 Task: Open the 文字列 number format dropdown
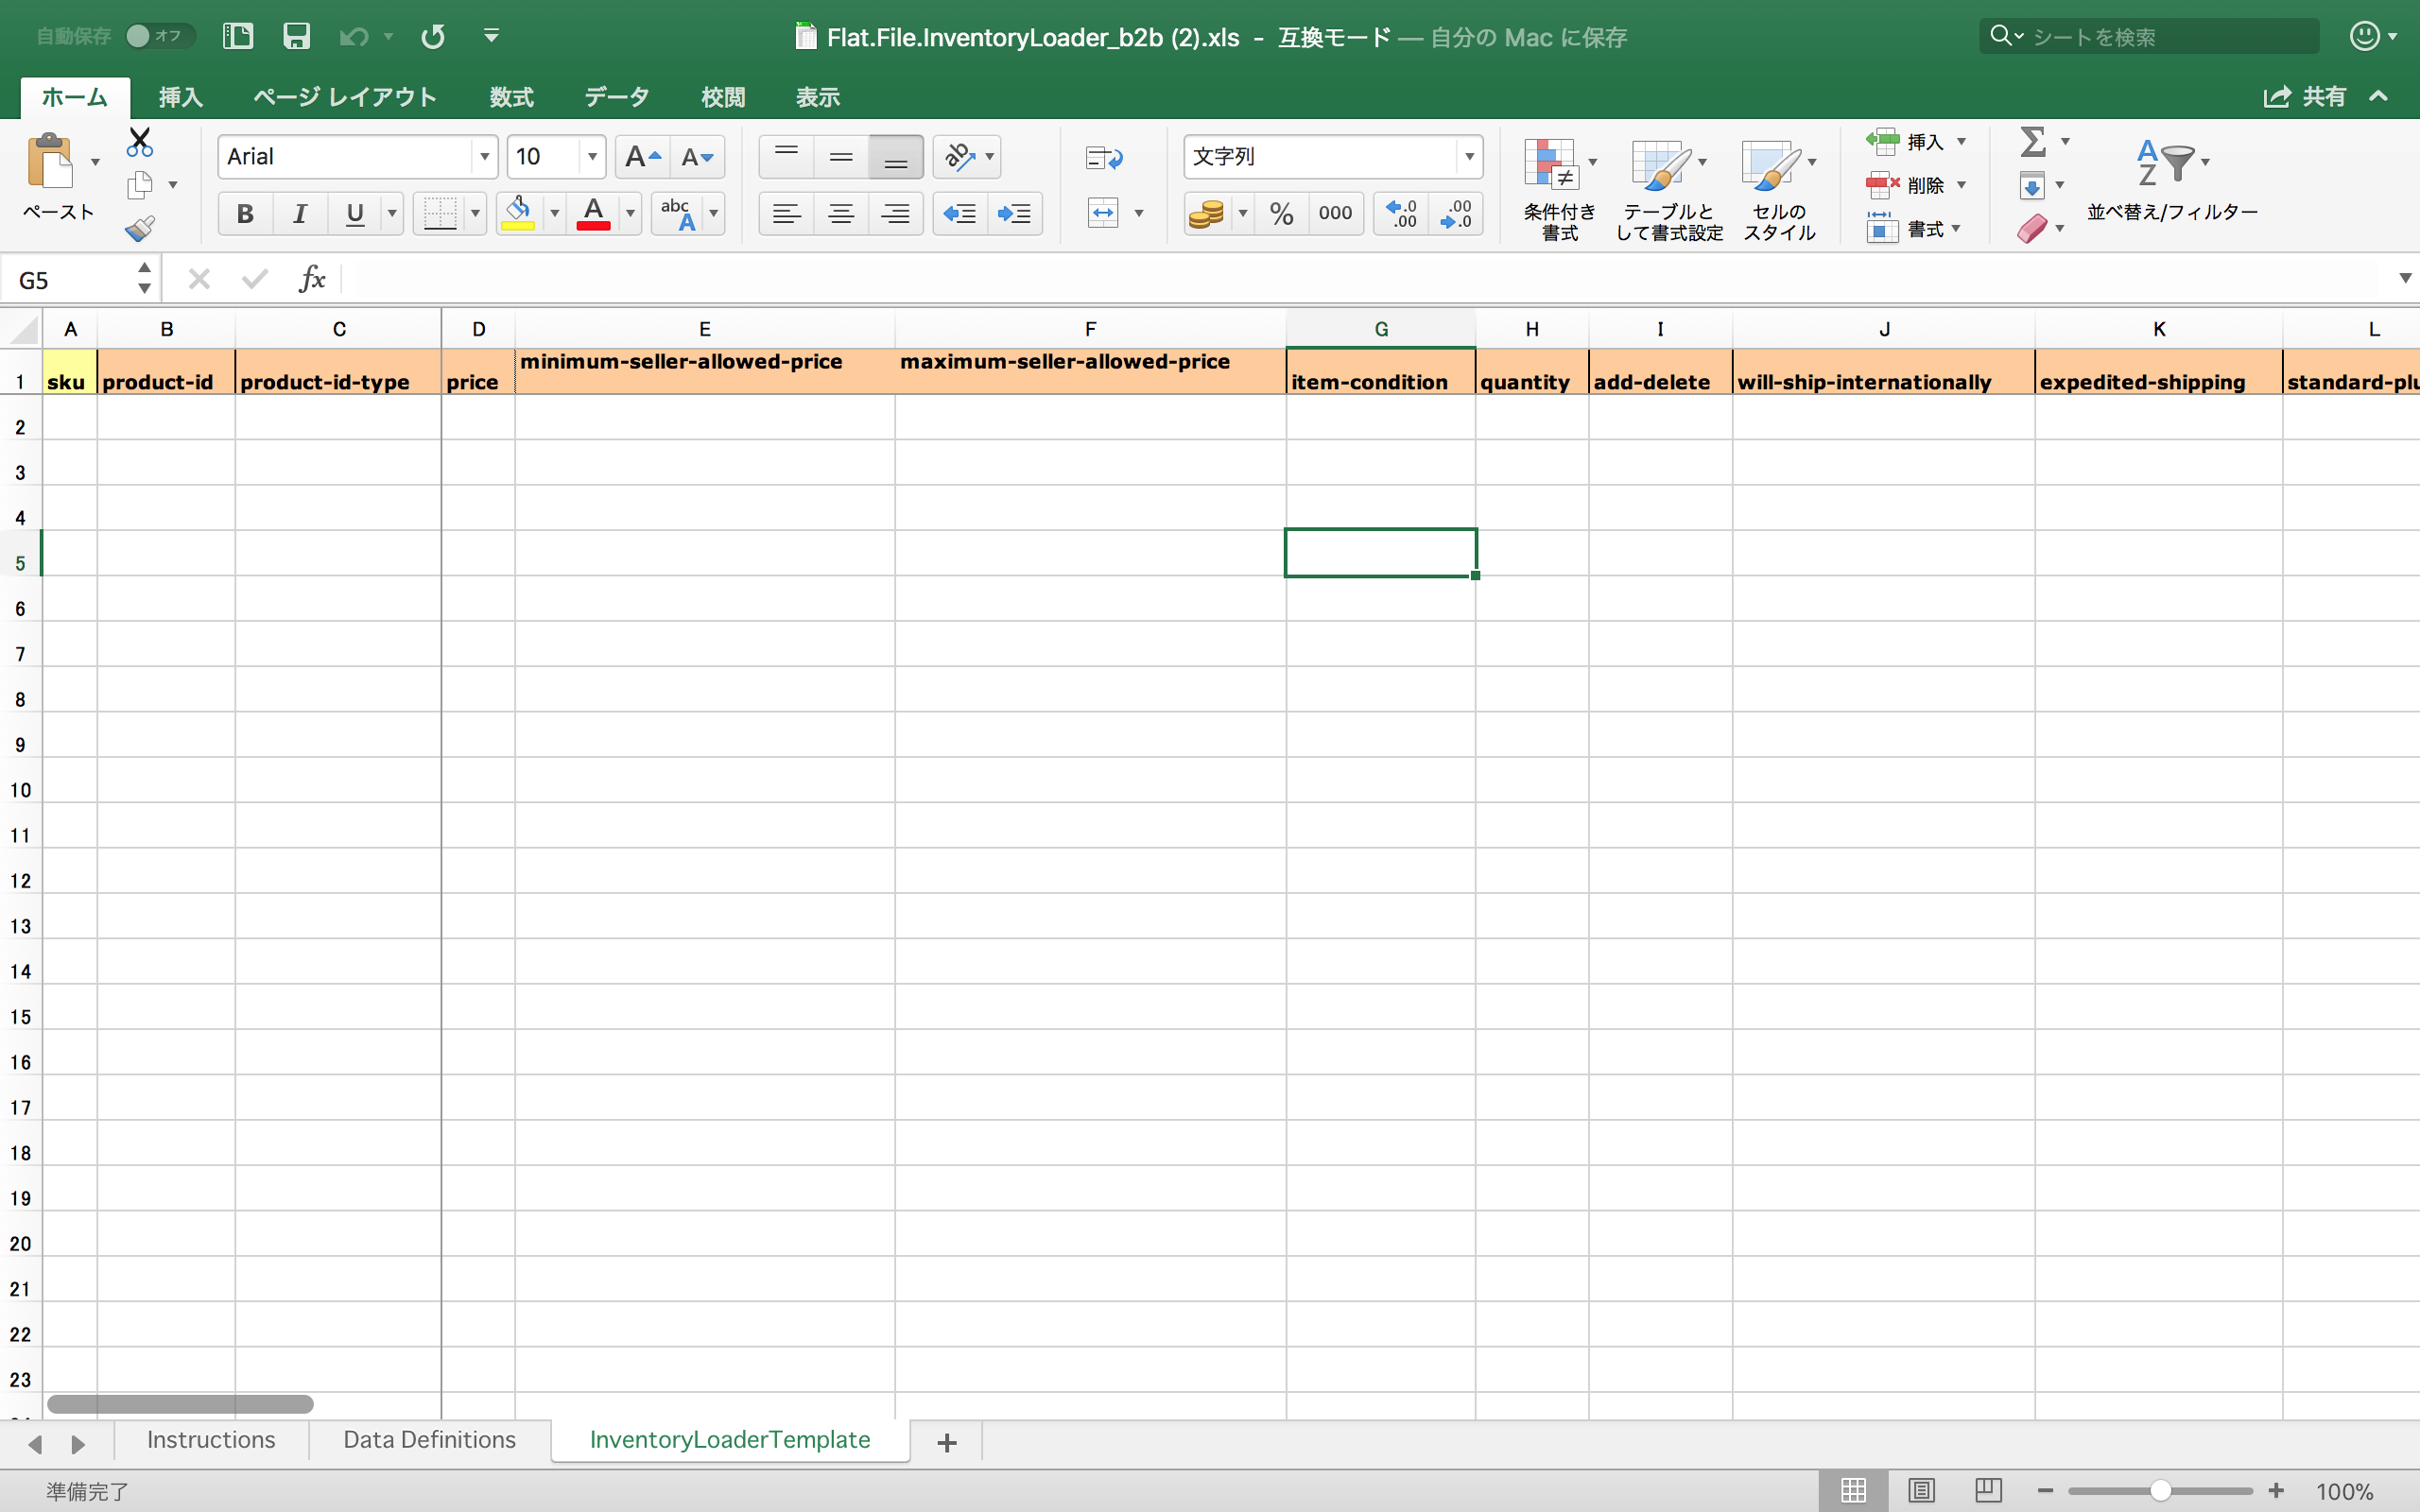(1469, 157)
